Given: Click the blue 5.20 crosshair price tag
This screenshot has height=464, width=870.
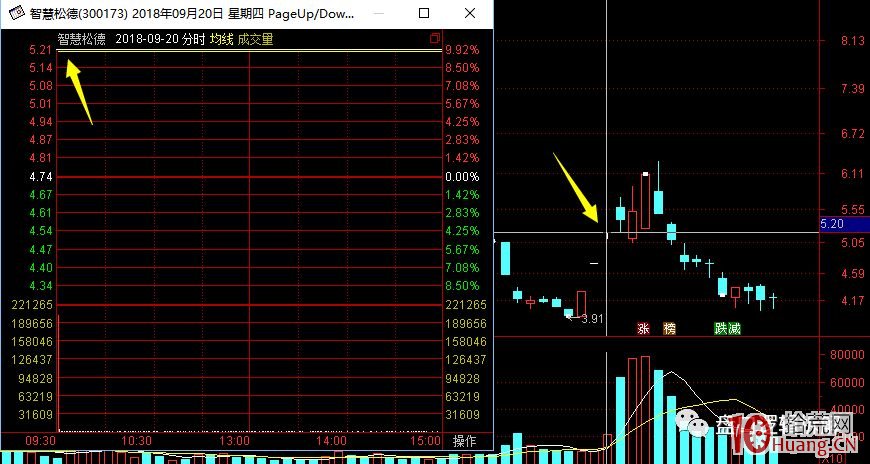Looking at the screenshot, I should tap(844, 224).
